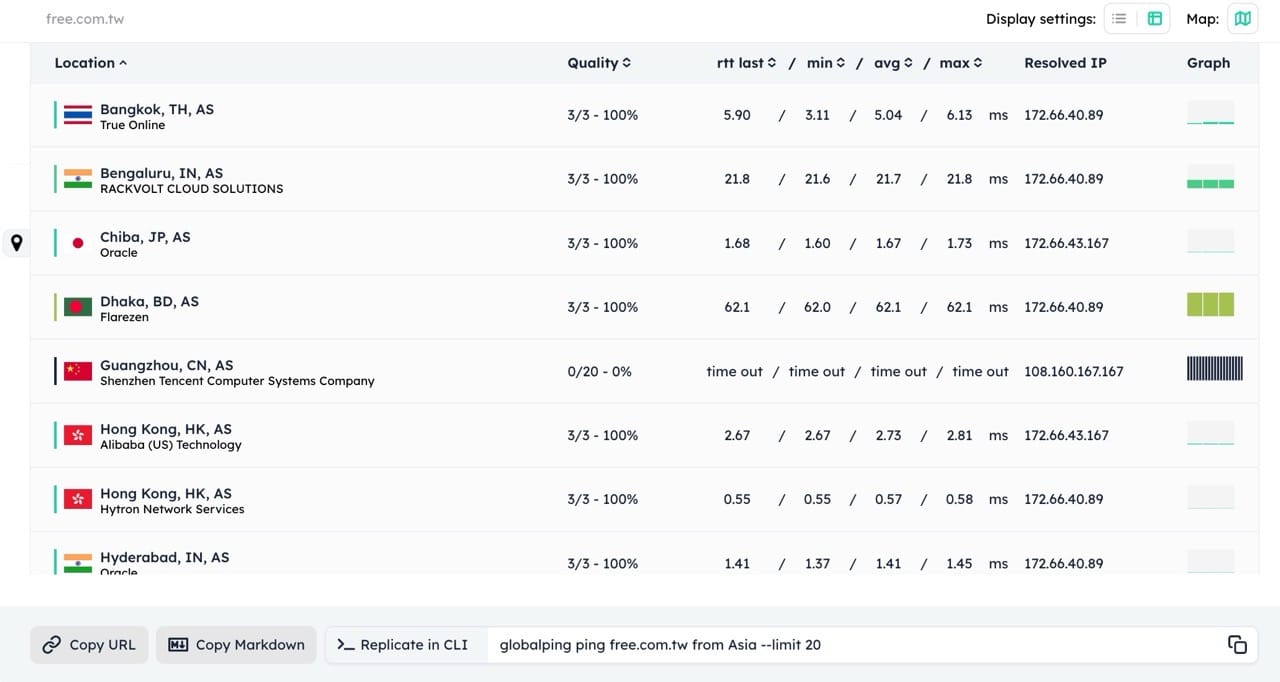The height and width of the screenshot is (682, 1280).
Task: Click the location pin icon on left edge
Action: click(x=16, y=242)
